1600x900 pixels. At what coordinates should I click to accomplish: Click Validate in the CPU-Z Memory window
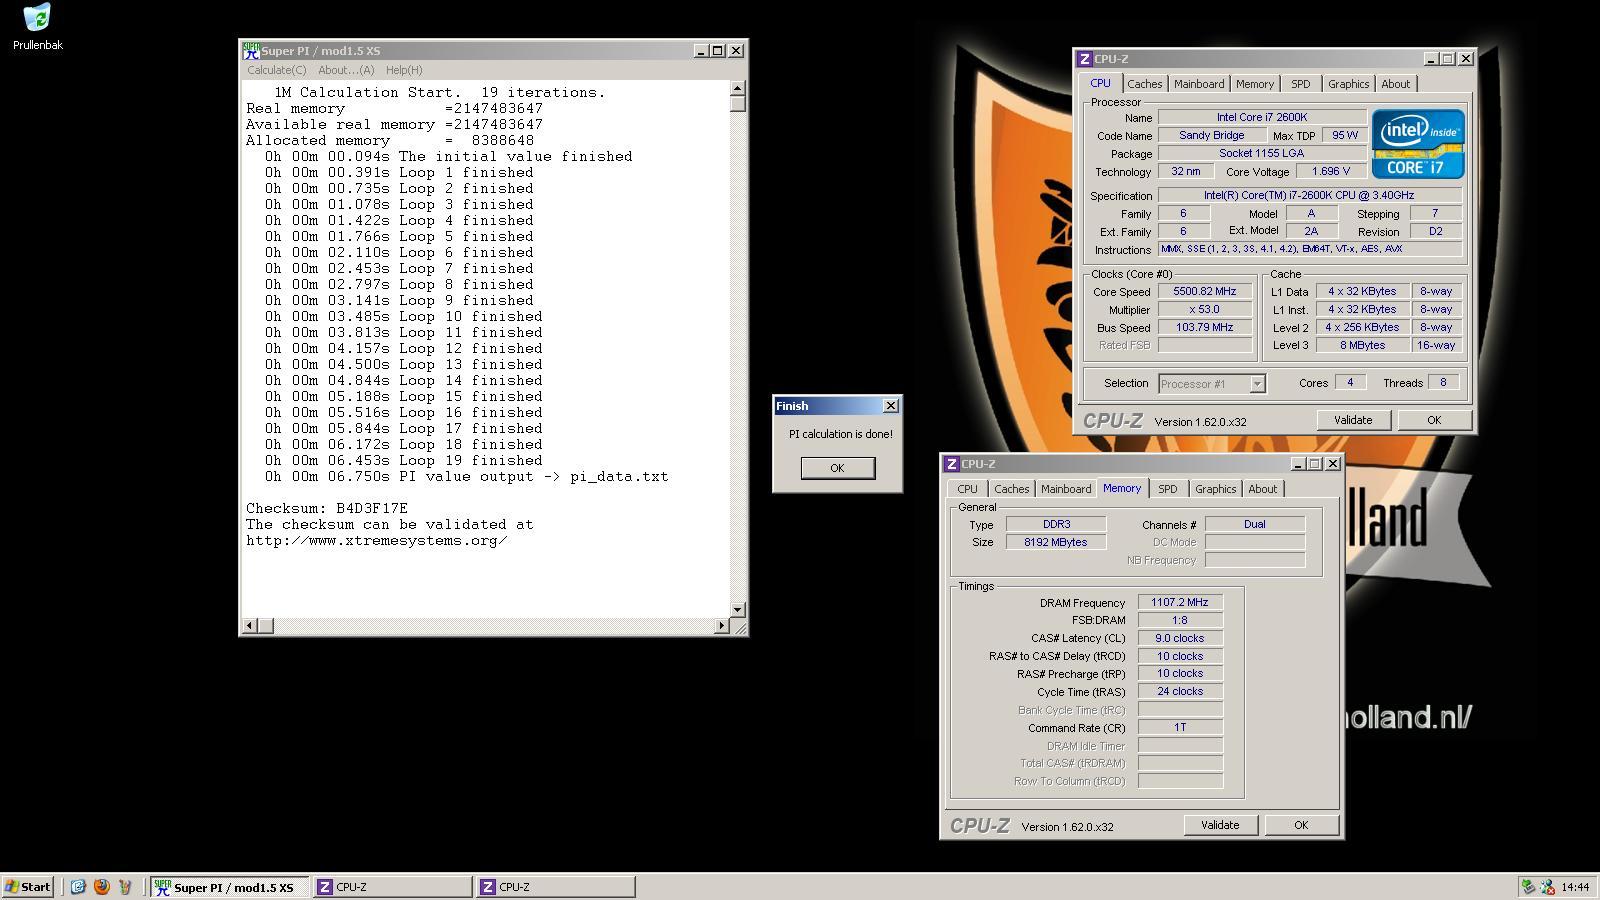click(1220, 825)
